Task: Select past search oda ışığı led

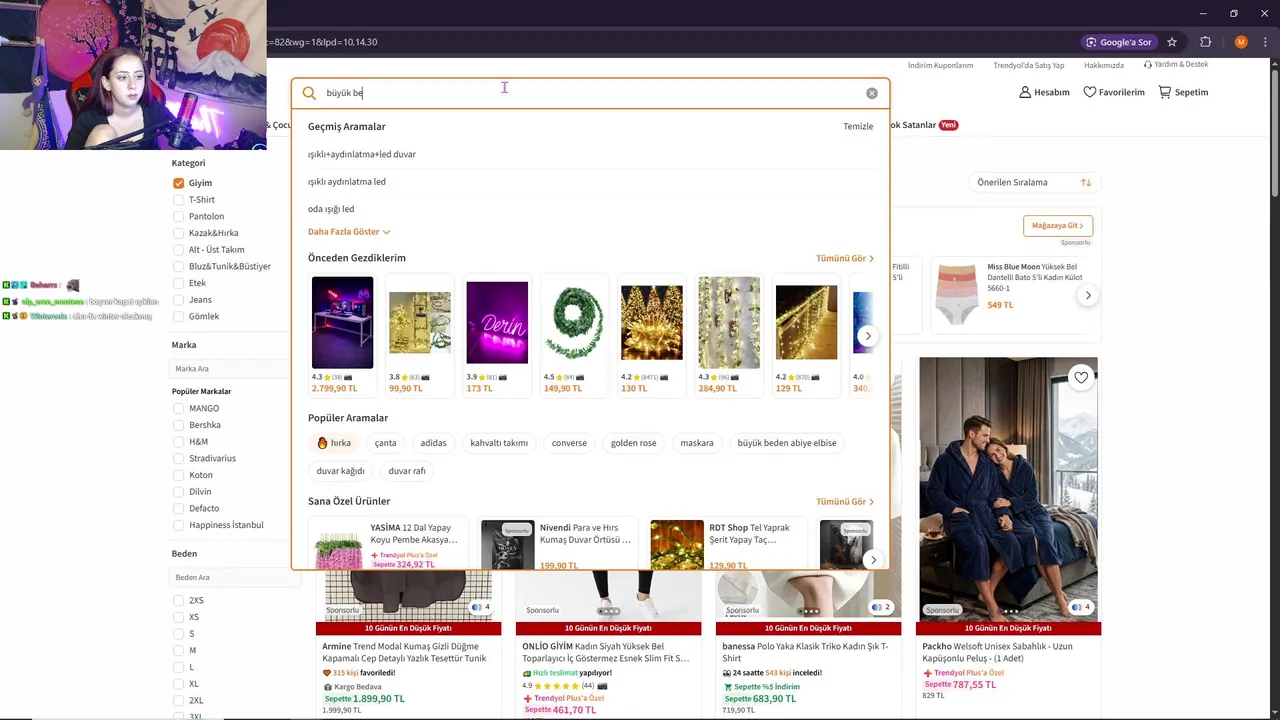Action: pyautogui.click(x=331, y=209)
